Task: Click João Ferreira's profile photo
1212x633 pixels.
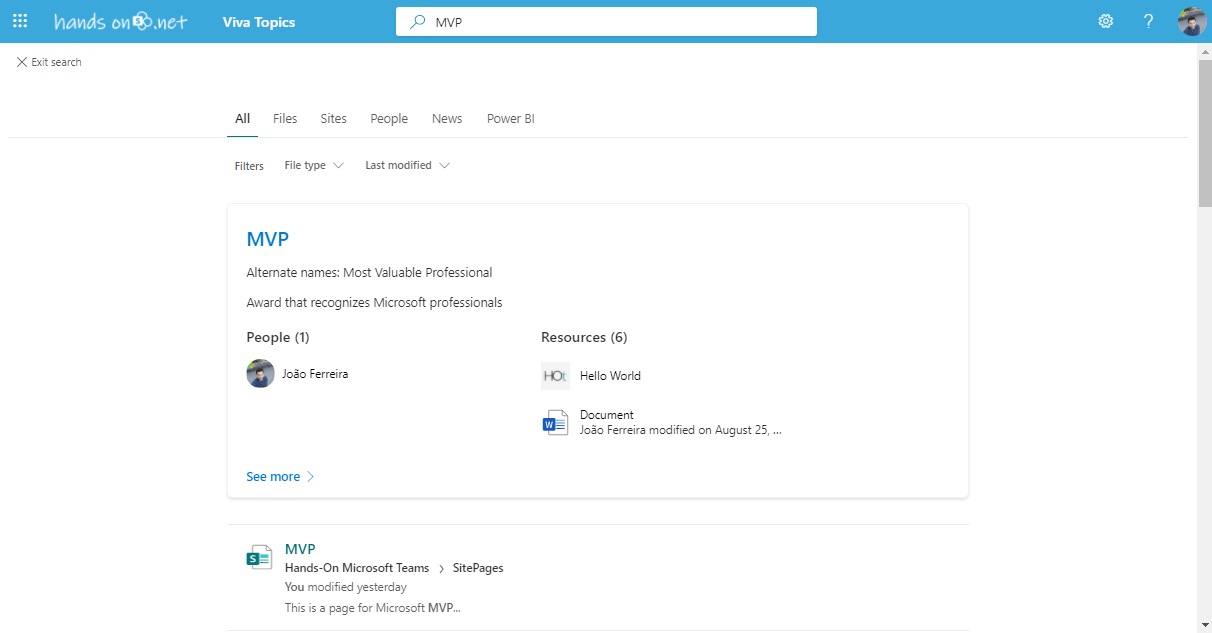Action: point(260,373)
